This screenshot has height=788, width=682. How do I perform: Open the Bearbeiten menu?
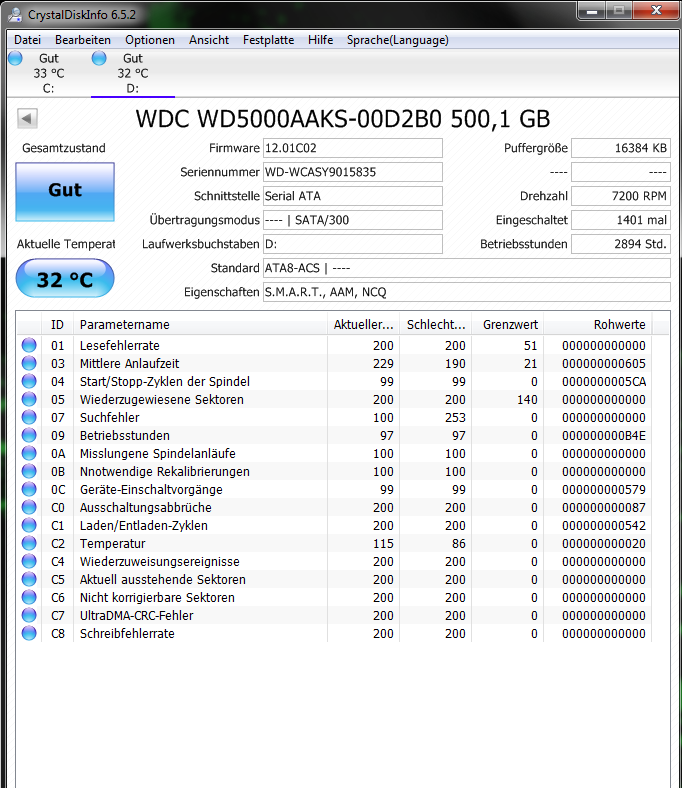83,40
